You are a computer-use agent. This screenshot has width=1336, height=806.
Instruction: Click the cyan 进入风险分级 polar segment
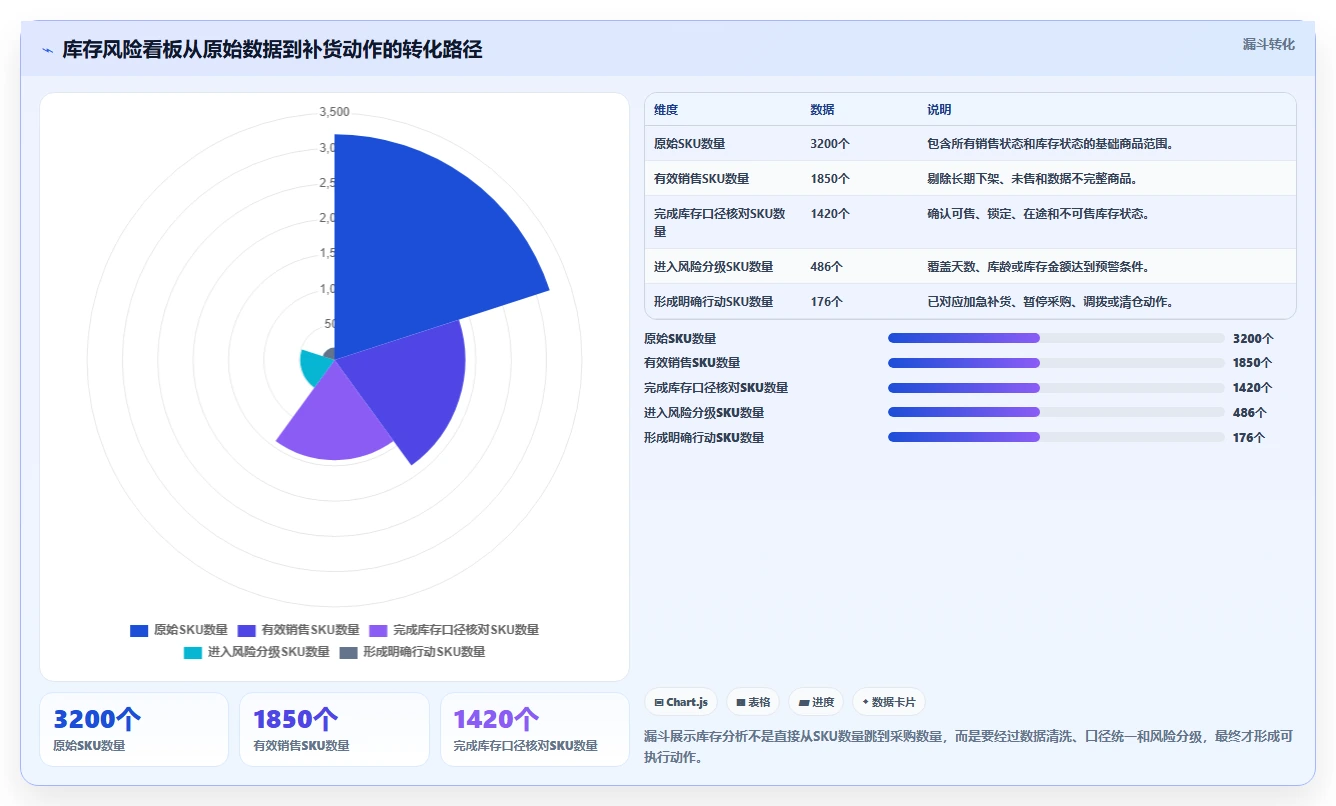(x=317, y=365)
